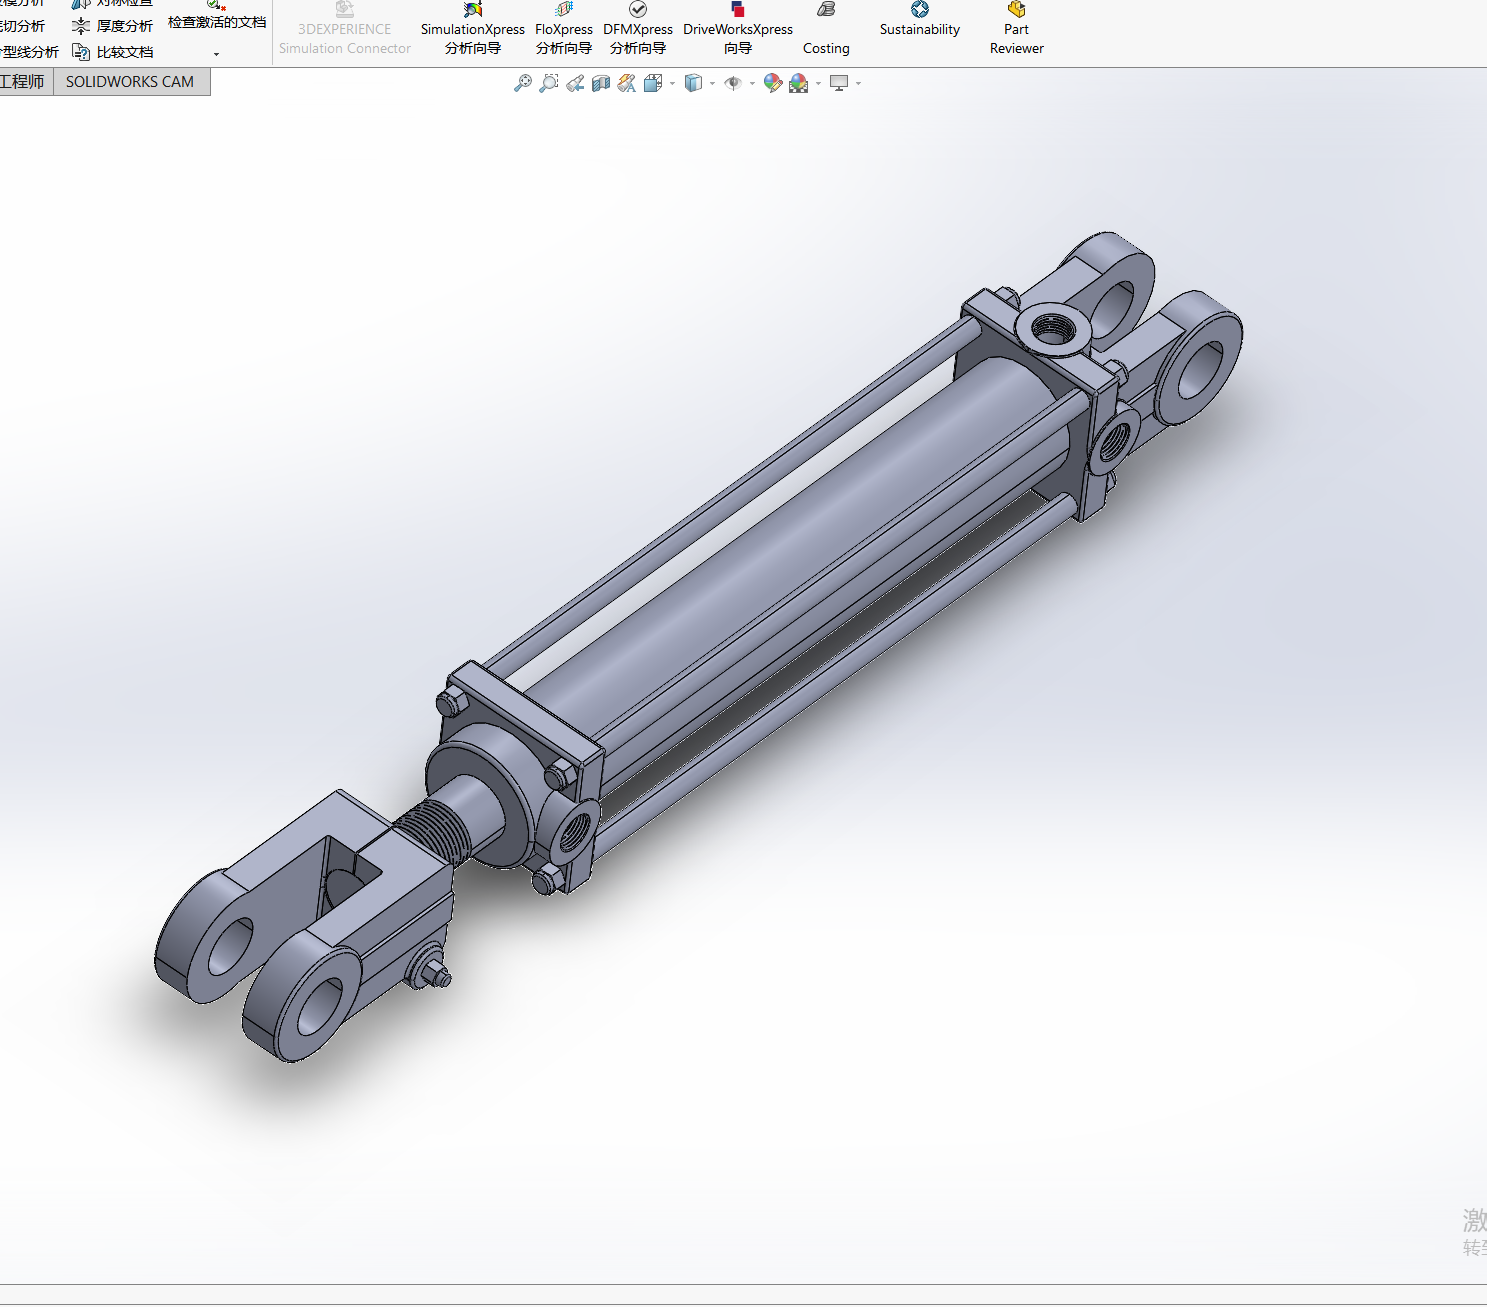Select the 工程师 tab

click(24, 82)
